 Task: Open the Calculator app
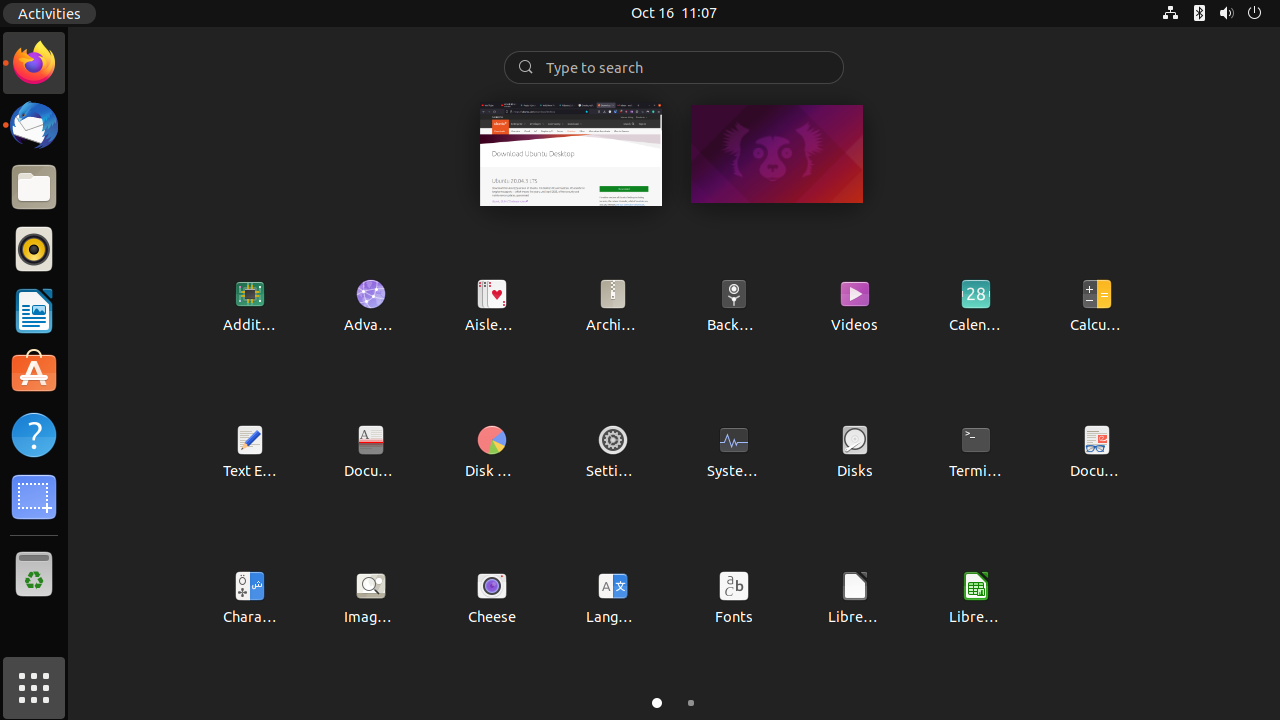[1096, 305]
